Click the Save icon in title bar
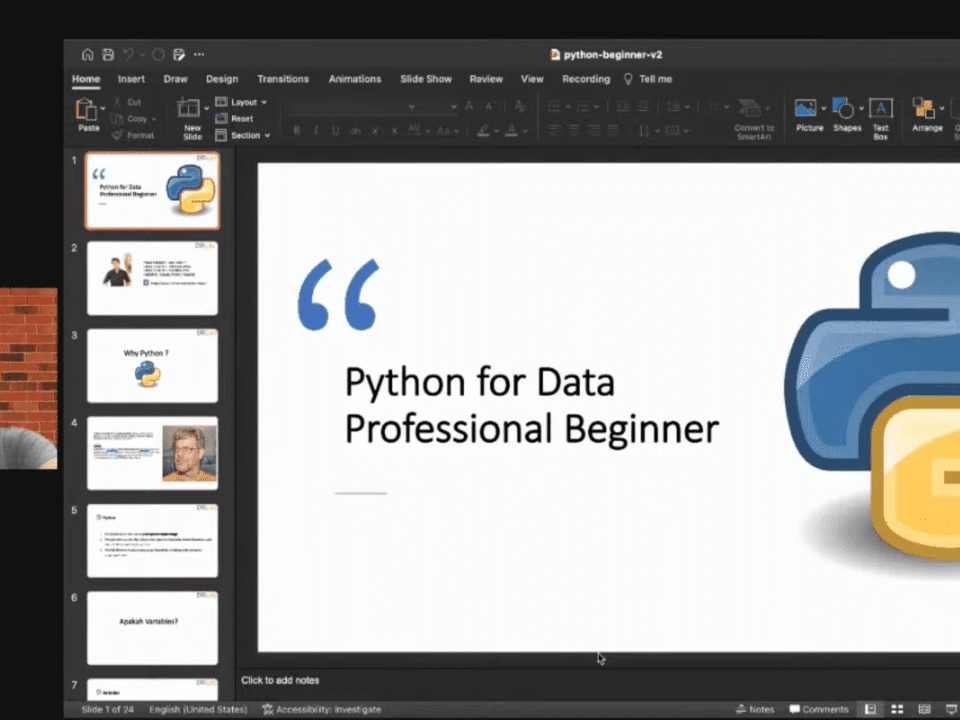Screen dimensions: 960x720 [108, 55]
